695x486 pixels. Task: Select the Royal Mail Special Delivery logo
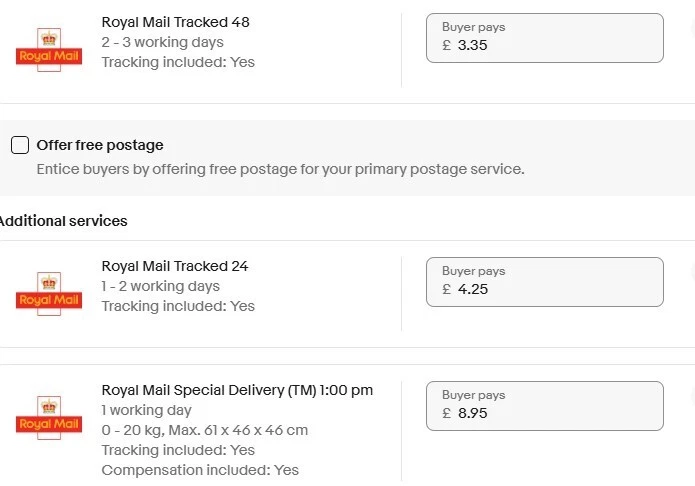(x=49, y=418)
